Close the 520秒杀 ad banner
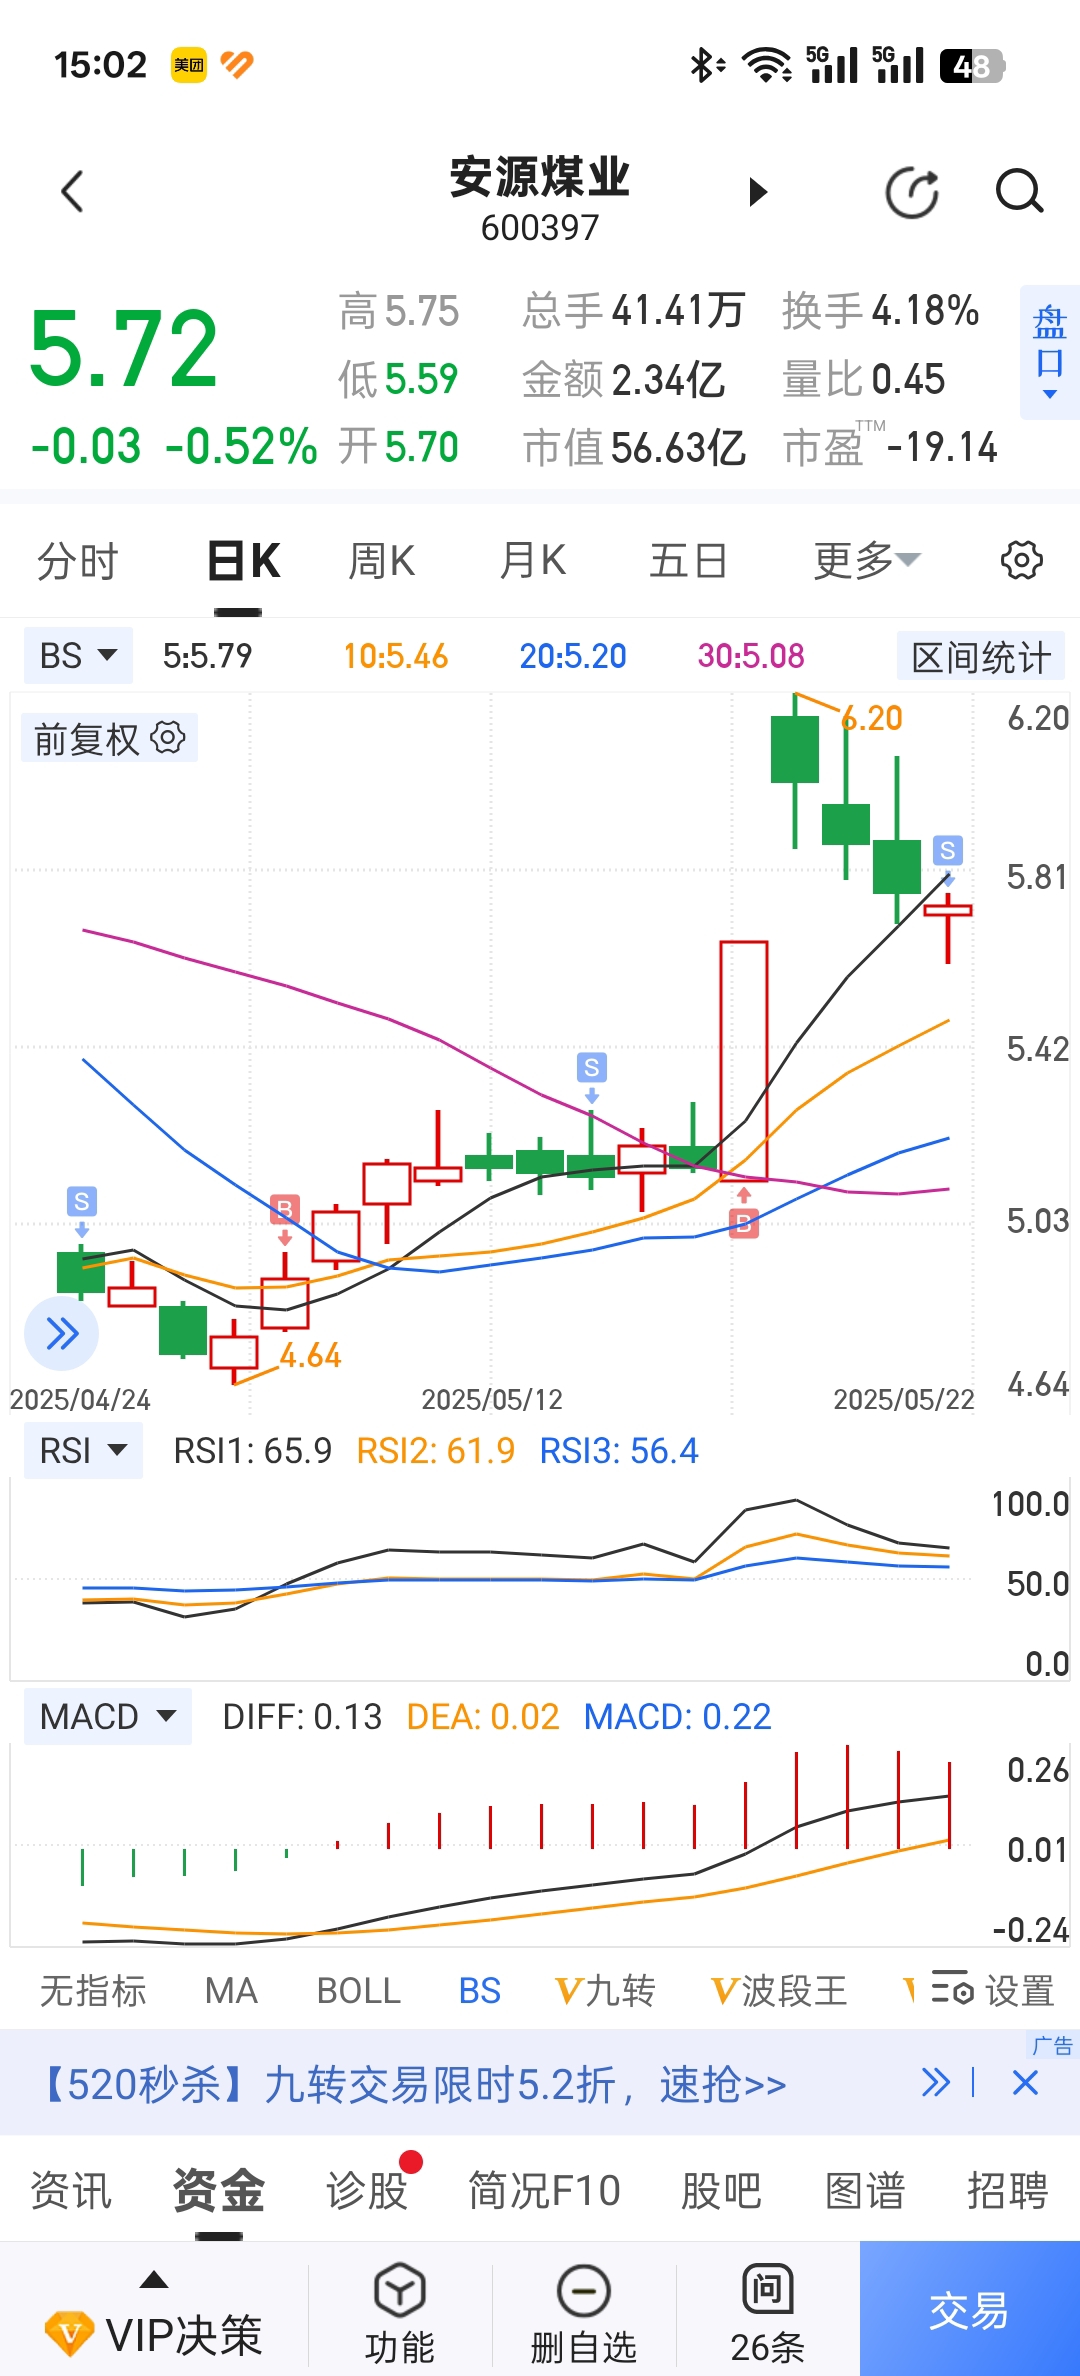Screen dimensions: 1080x2376 1026,2083
